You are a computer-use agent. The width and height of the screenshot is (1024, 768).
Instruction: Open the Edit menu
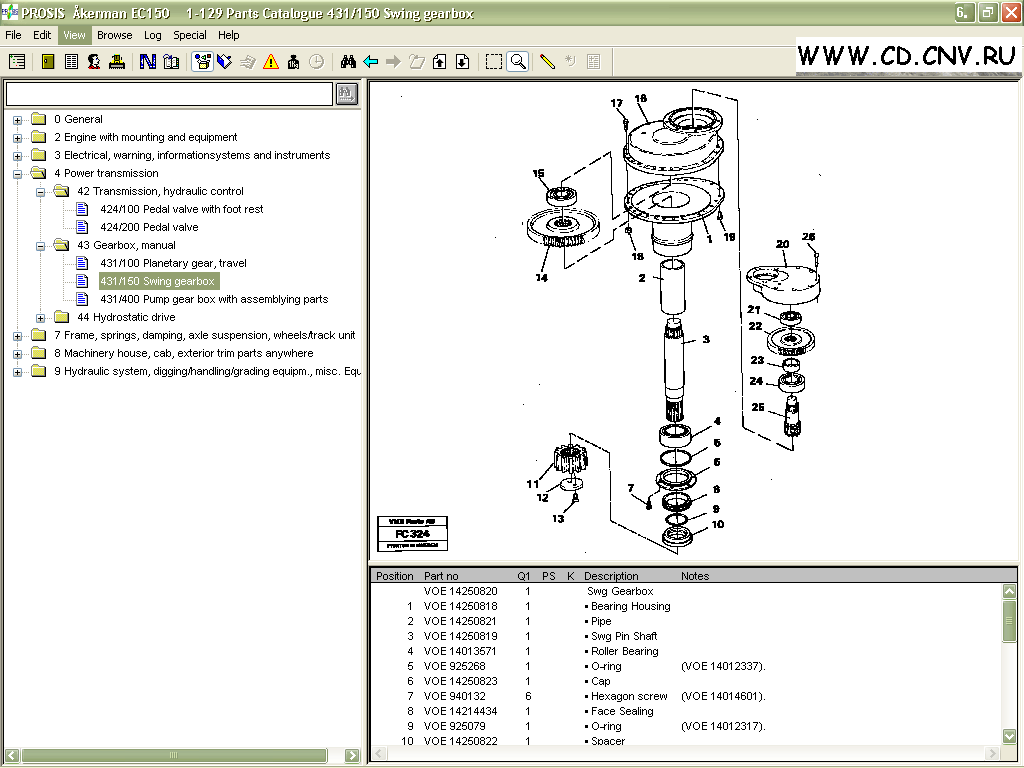(x=42, y=35)
